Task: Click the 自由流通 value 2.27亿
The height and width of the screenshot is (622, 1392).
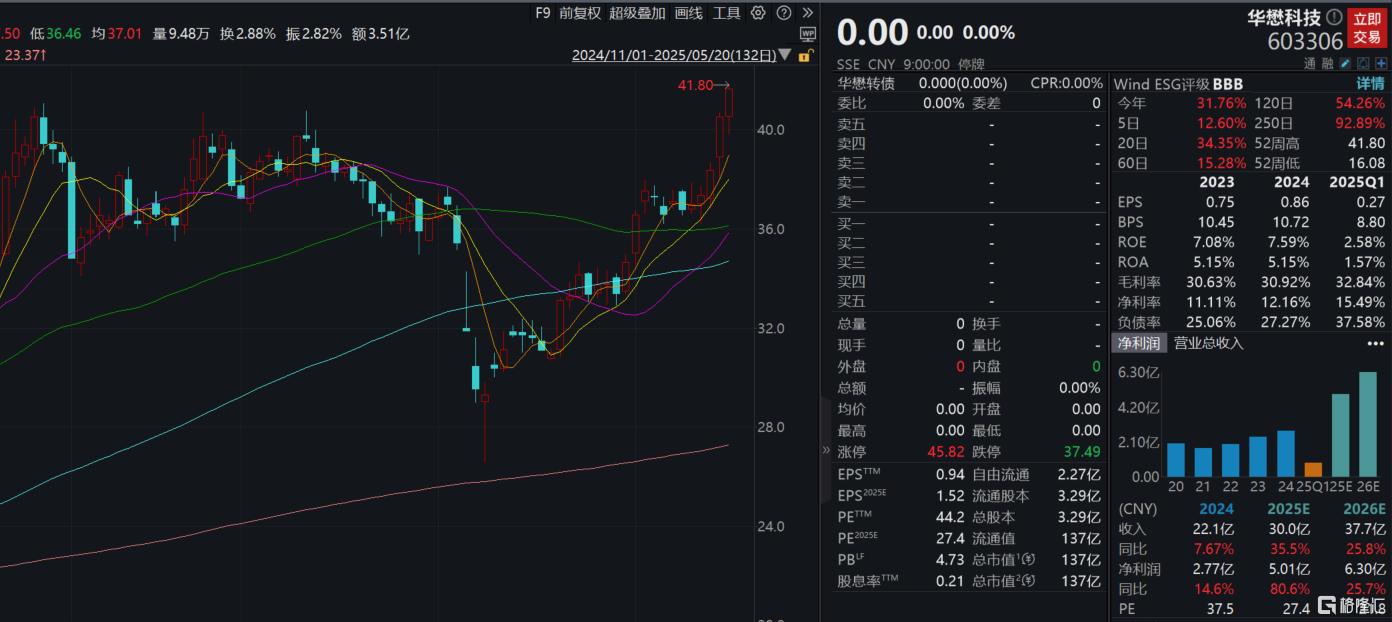Action: coord(1079,474)
